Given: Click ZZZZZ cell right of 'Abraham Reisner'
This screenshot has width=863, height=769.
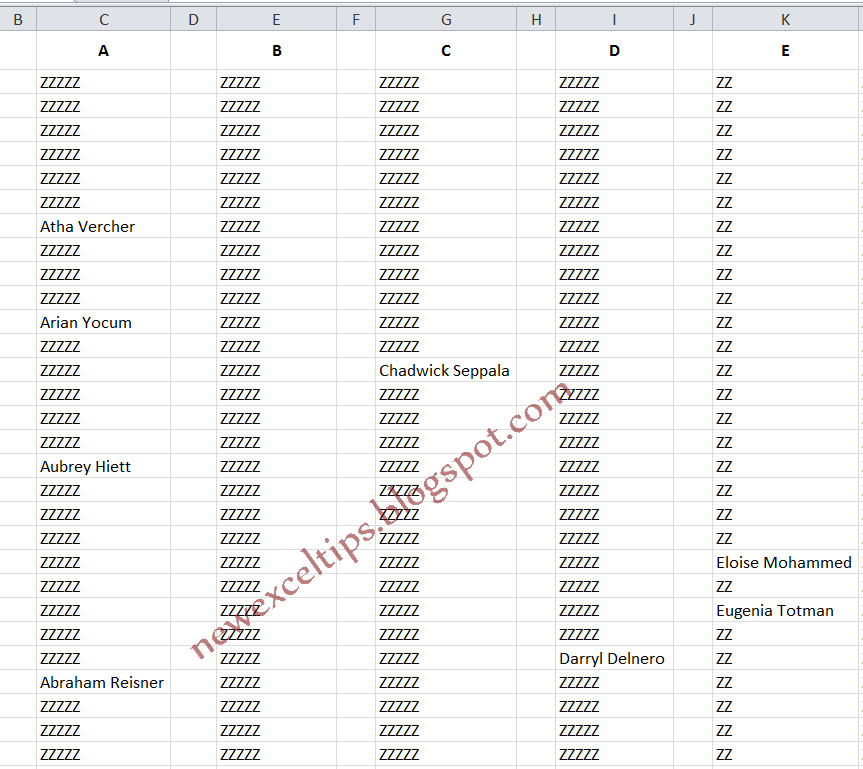Looking at the screenshot, I should pos(276,683).
